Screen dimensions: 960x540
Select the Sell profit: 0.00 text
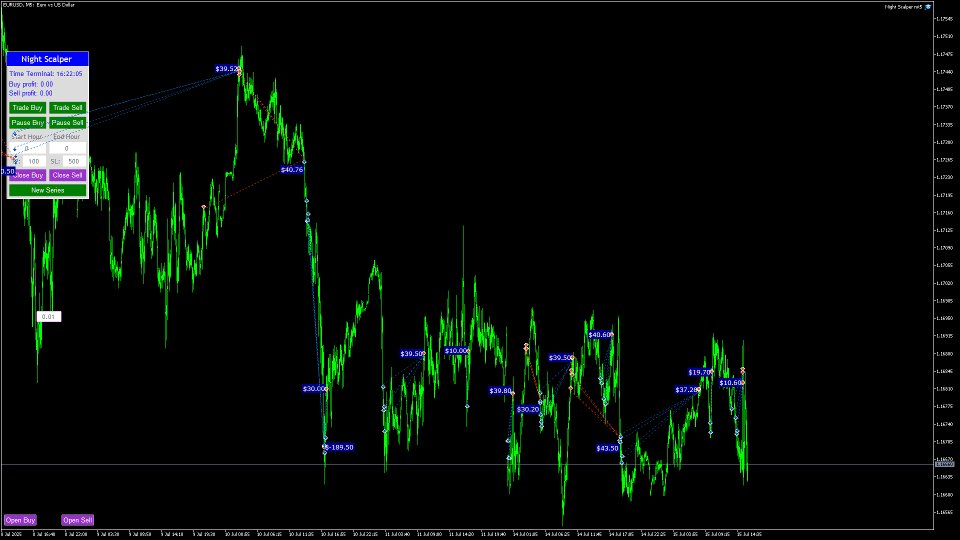[x=31, y=93]
